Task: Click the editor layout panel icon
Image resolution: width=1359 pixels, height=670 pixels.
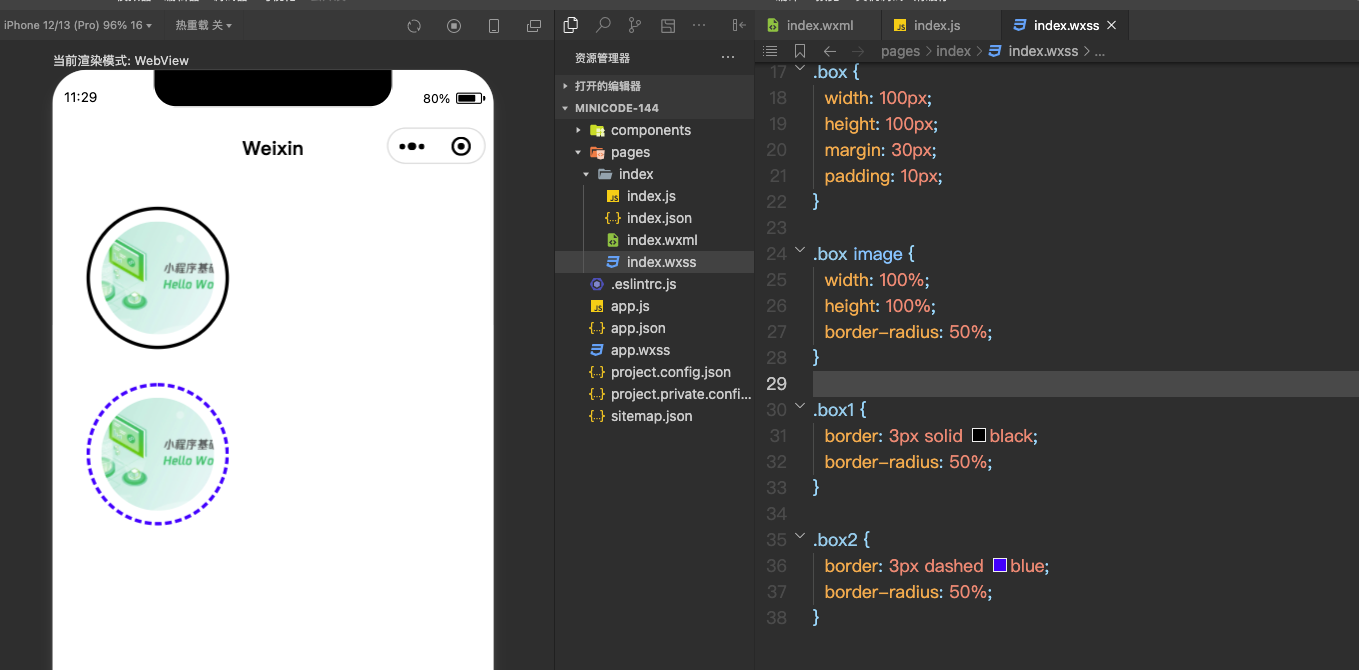Action: coord(668,25)
